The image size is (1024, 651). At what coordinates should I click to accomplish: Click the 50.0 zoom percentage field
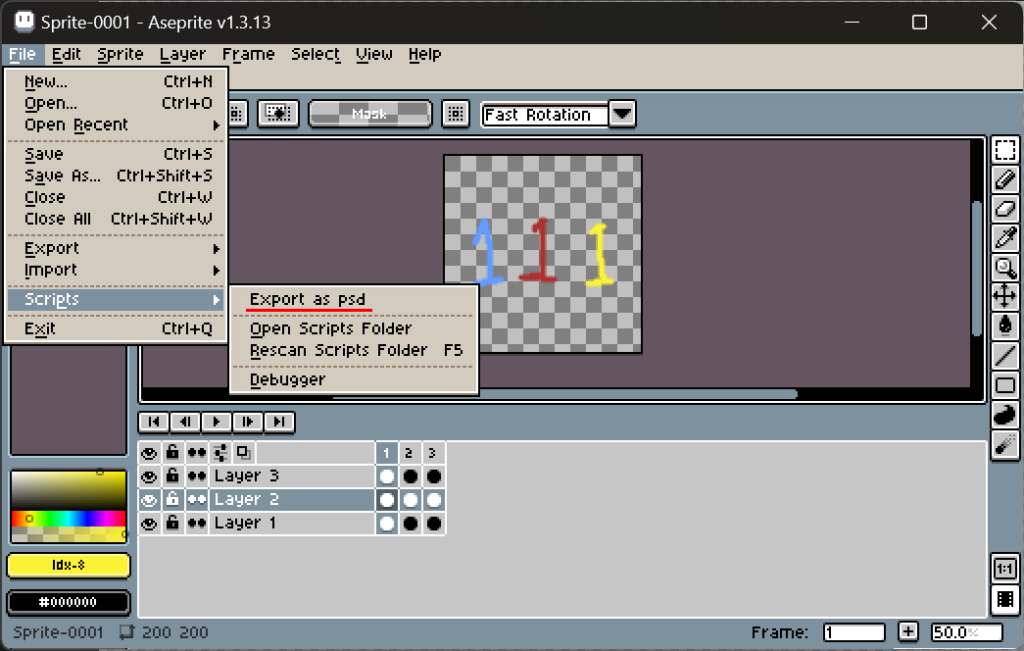click(x=967, y=632)
